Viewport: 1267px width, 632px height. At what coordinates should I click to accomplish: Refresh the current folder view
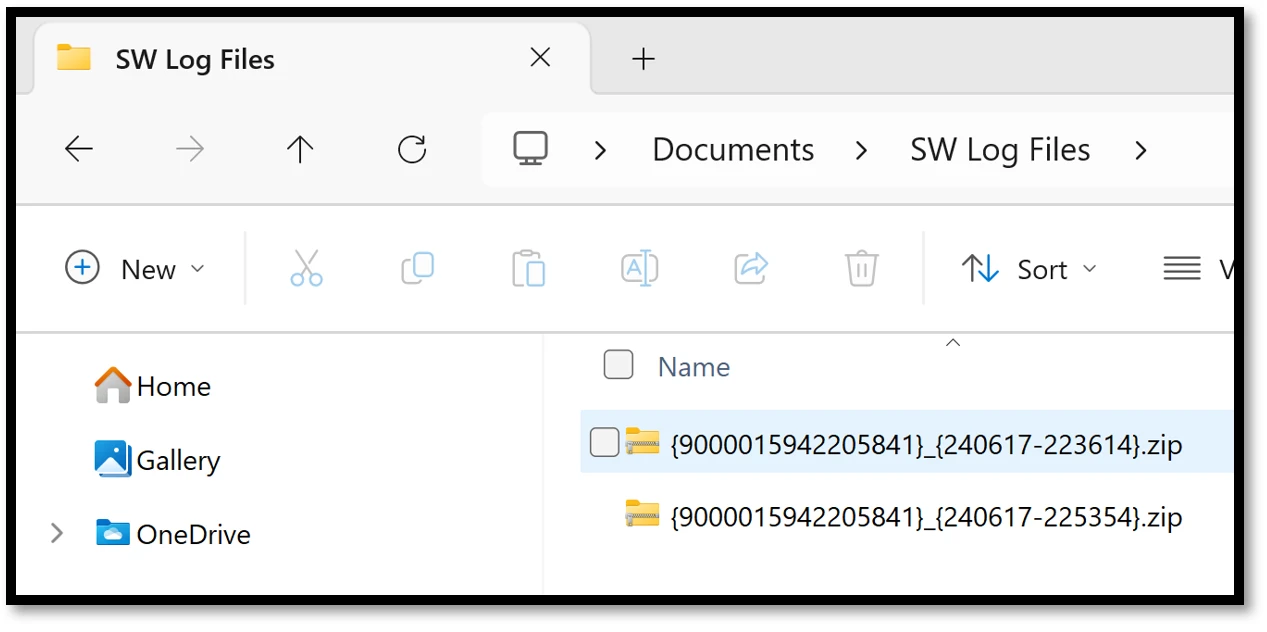pos(412,150)
